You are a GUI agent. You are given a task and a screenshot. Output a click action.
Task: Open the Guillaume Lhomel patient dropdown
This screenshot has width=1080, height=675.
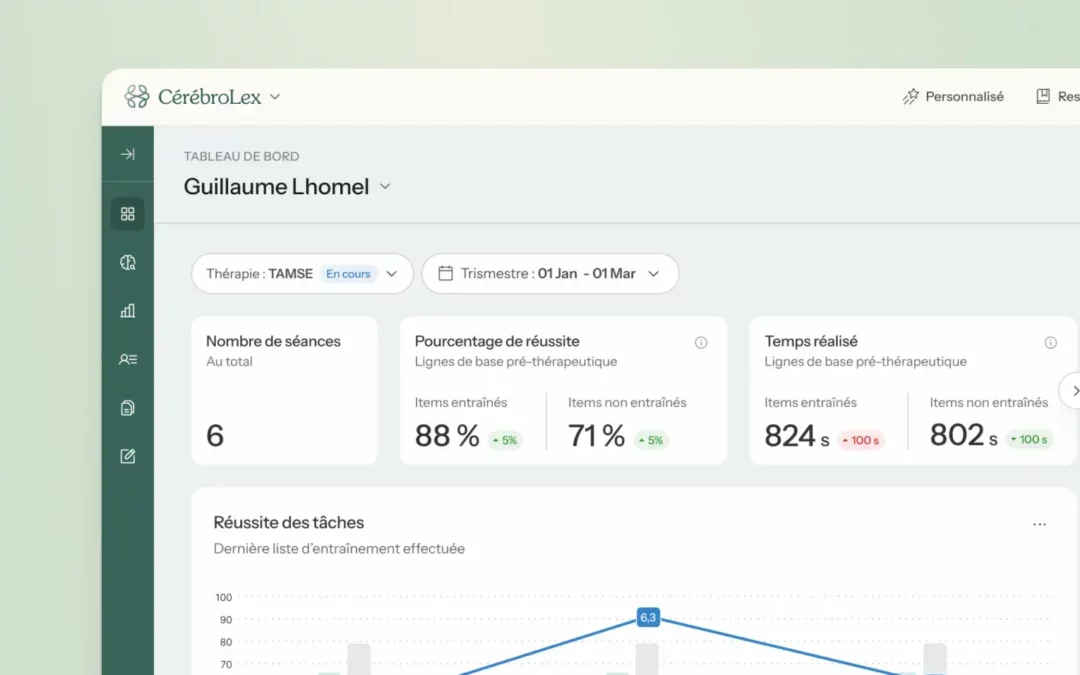(x=385, y=187)
